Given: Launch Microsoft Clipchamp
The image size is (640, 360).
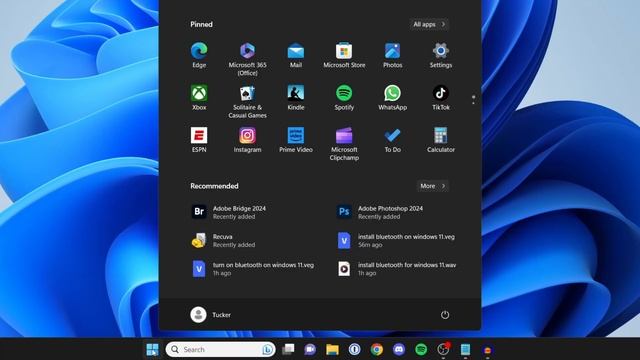Looking at the screenshot, I should 344,144.
